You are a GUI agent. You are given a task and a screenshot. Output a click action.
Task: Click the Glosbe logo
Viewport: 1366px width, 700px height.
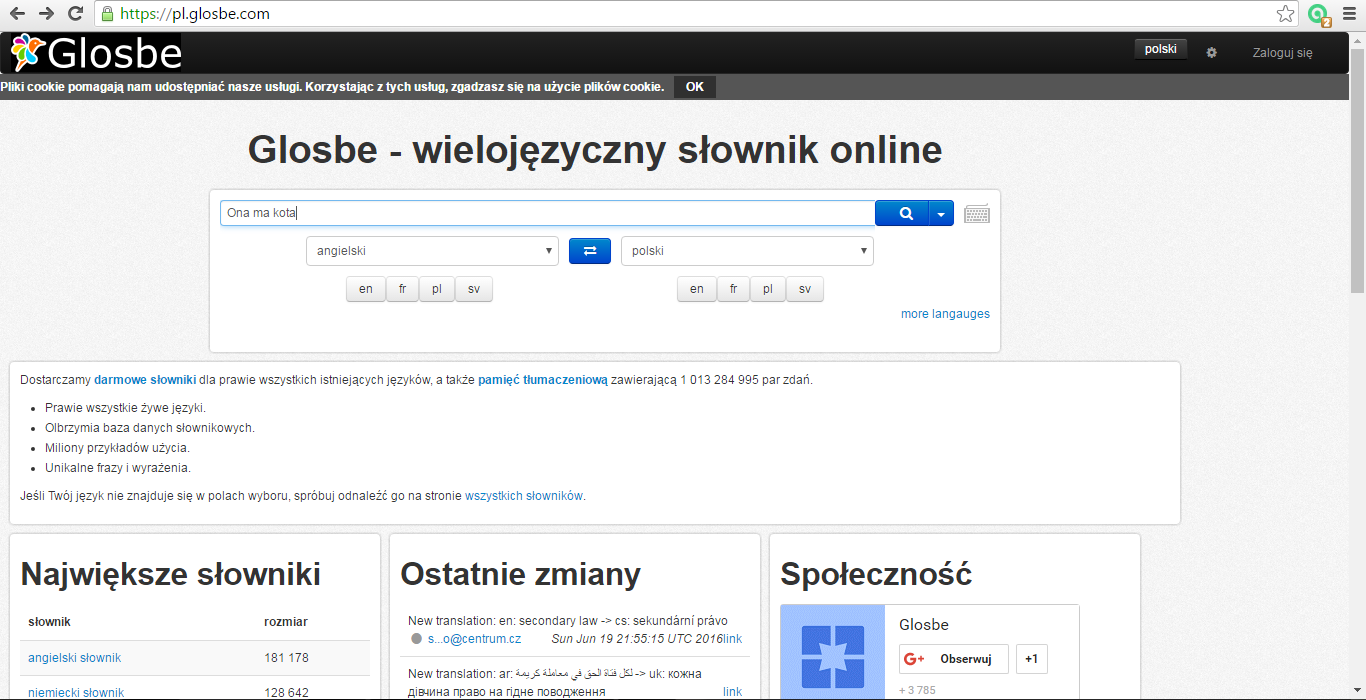[x=95, y=51]
